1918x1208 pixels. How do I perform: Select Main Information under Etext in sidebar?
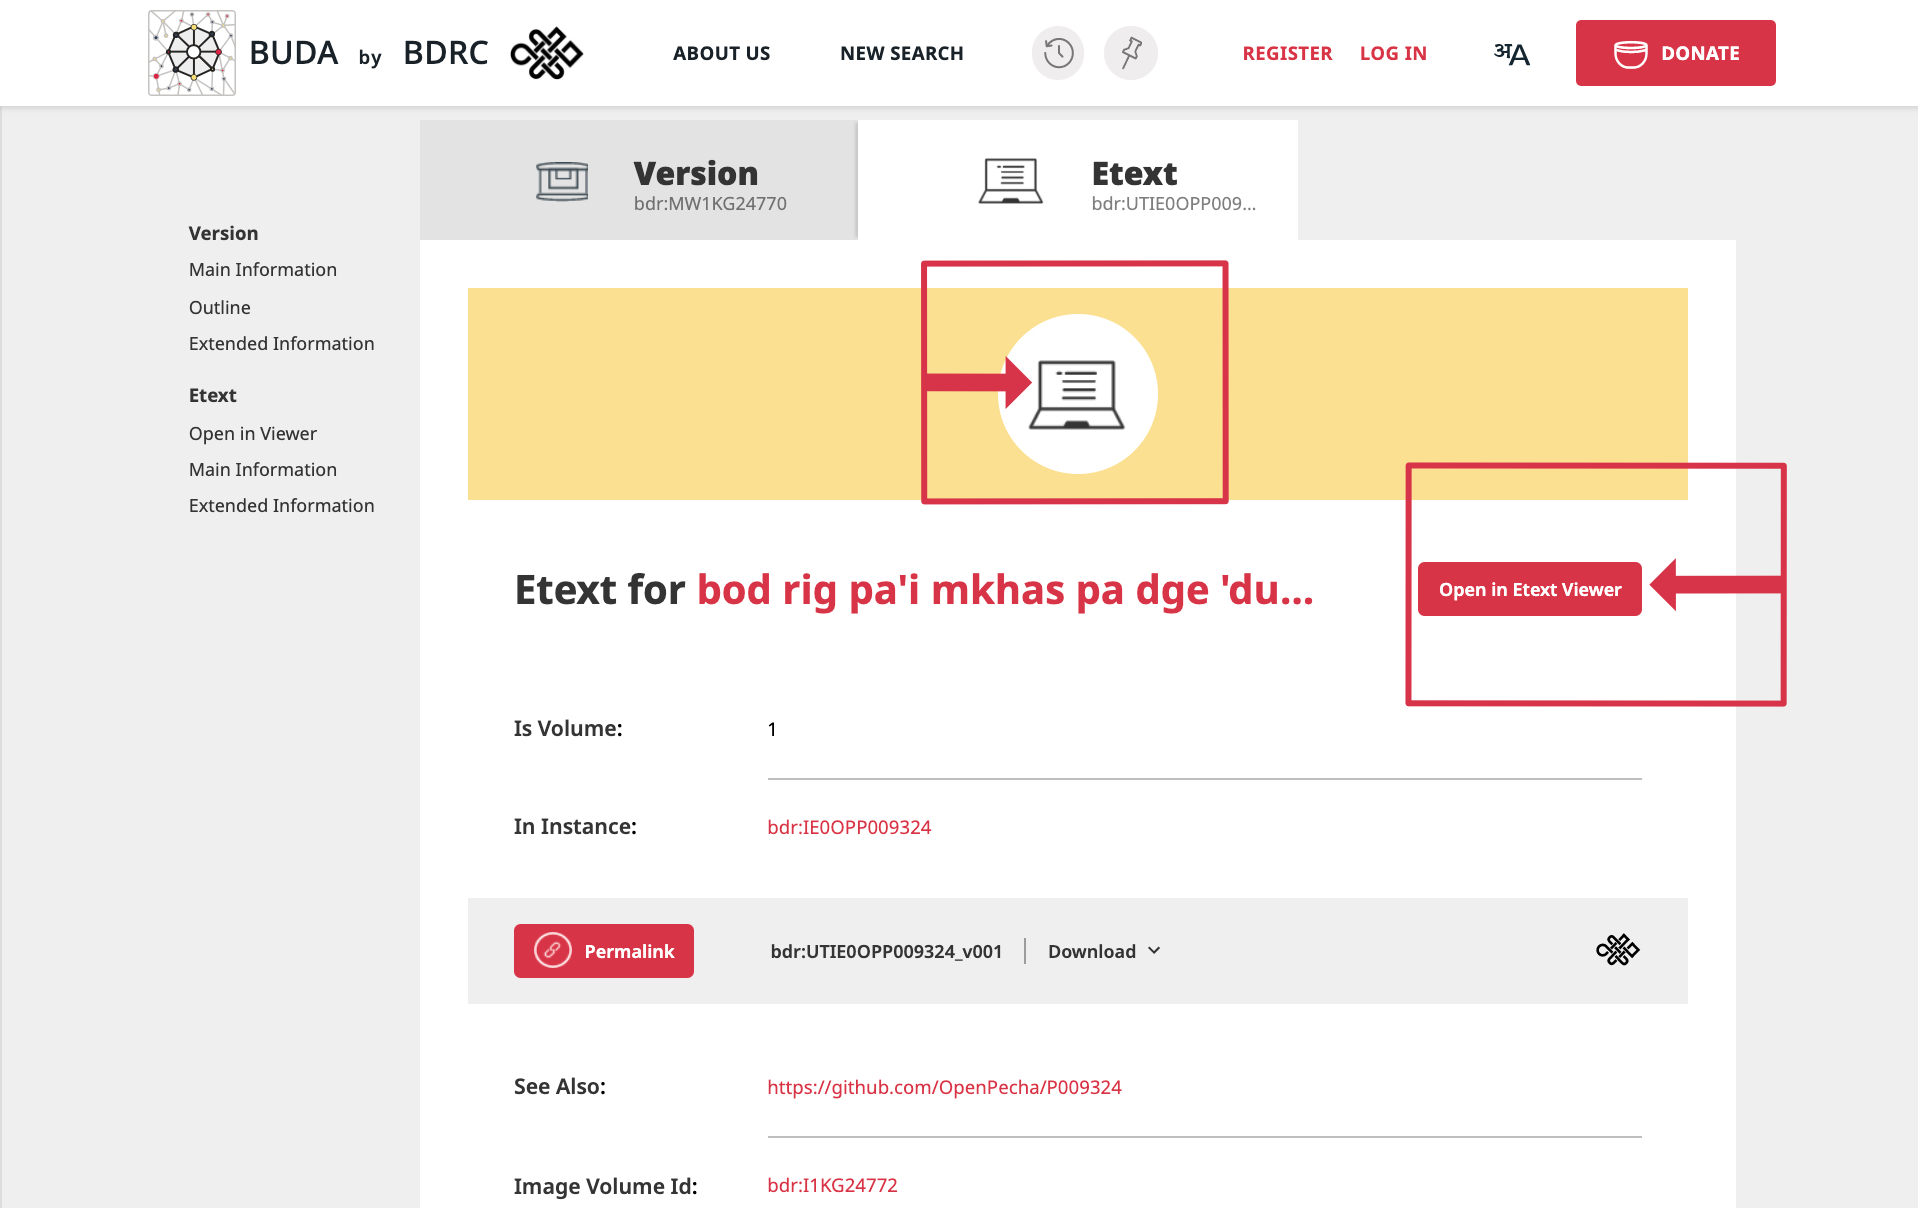tap(263, 470)
